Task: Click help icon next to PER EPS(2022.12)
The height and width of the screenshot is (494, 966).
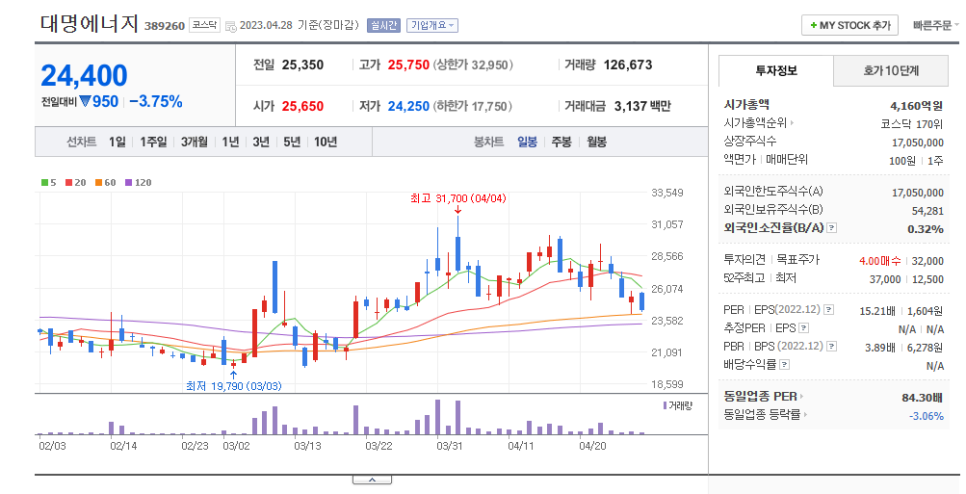Action: point(829,310)
